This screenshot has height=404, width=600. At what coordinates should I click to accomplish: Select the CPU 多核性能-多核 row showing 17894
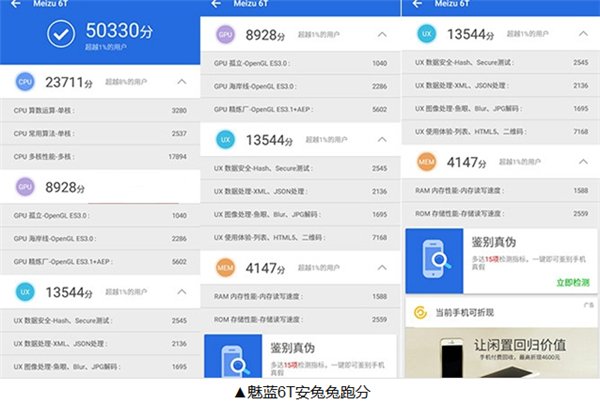(x=102, y=157)
